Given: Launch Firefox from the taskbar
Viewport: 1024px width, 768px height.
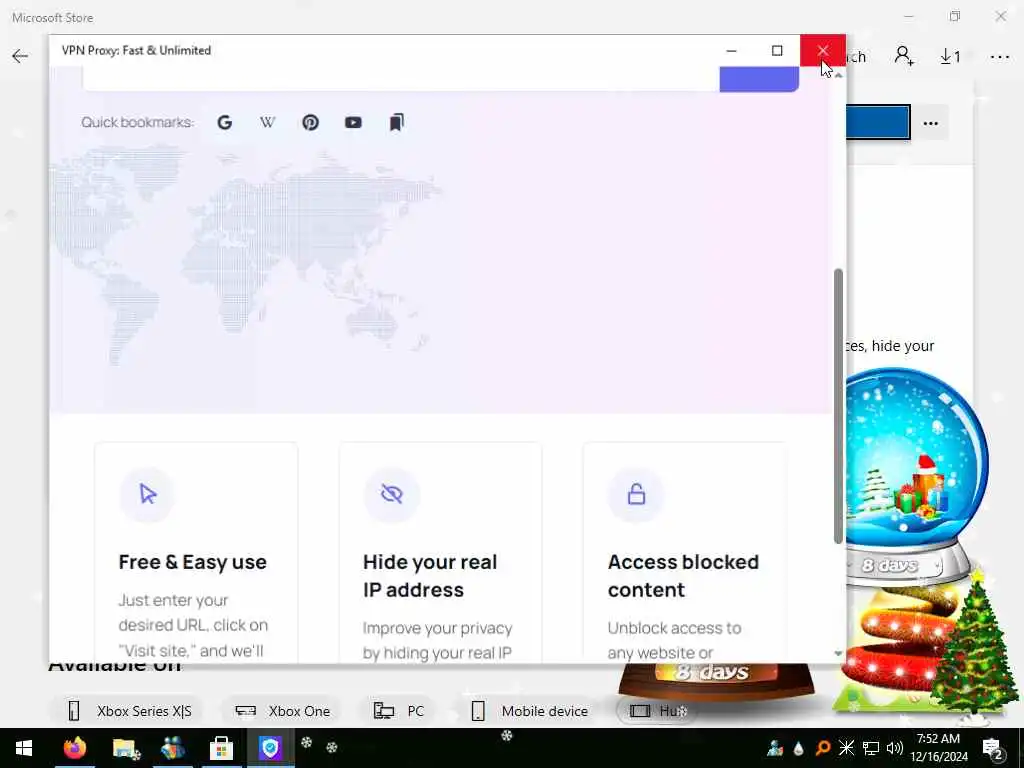Looking at the screenshot, I should (75, 748).
